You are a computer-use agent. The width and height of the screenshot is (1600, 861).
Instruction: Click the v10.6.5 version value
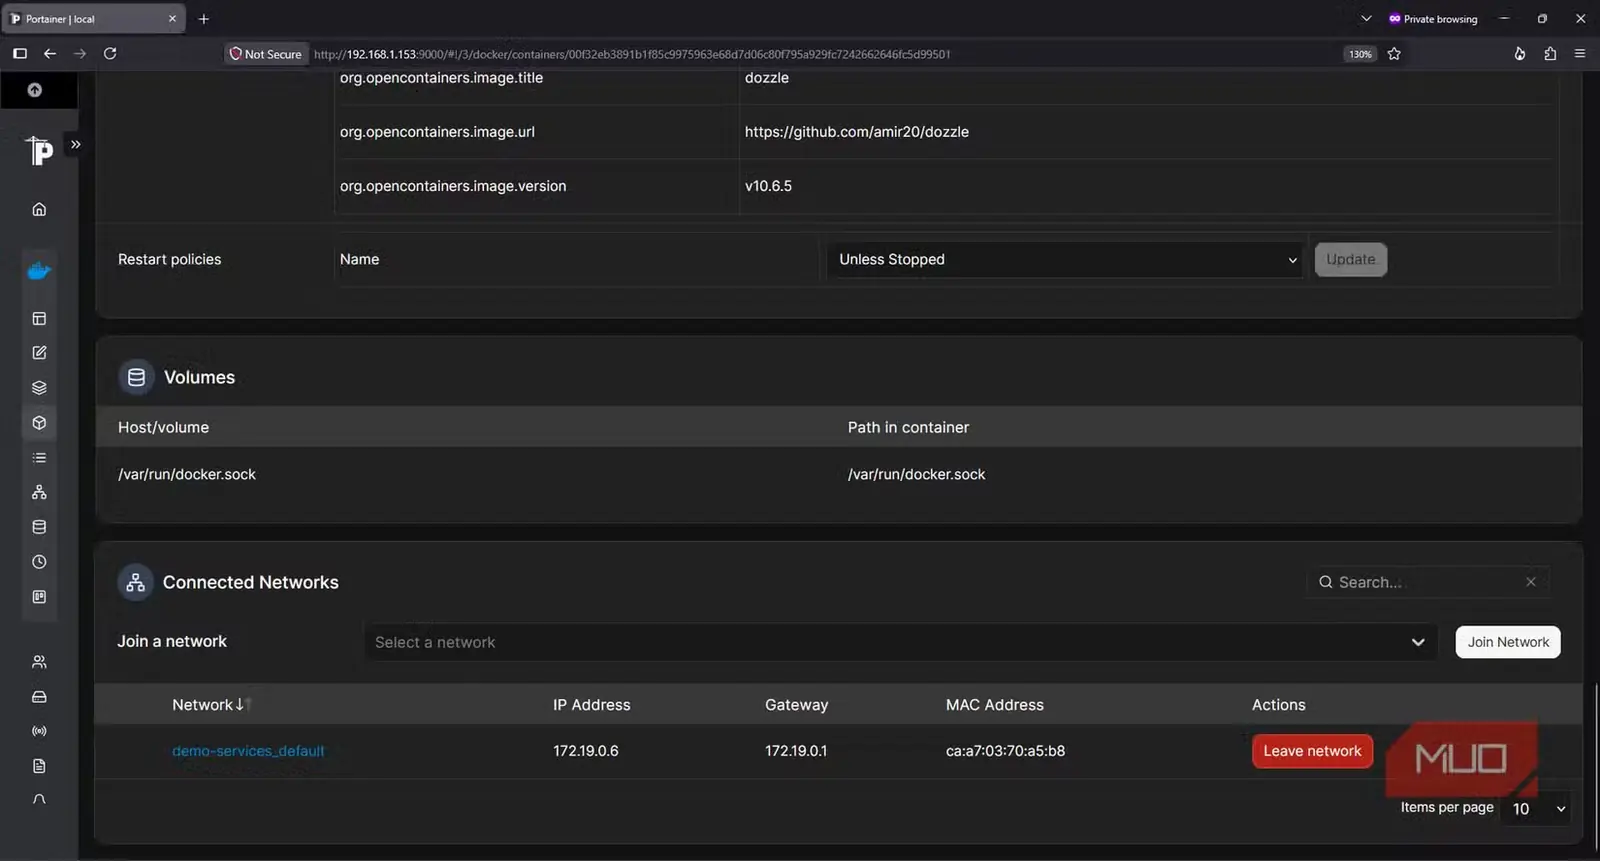(768, 186)
